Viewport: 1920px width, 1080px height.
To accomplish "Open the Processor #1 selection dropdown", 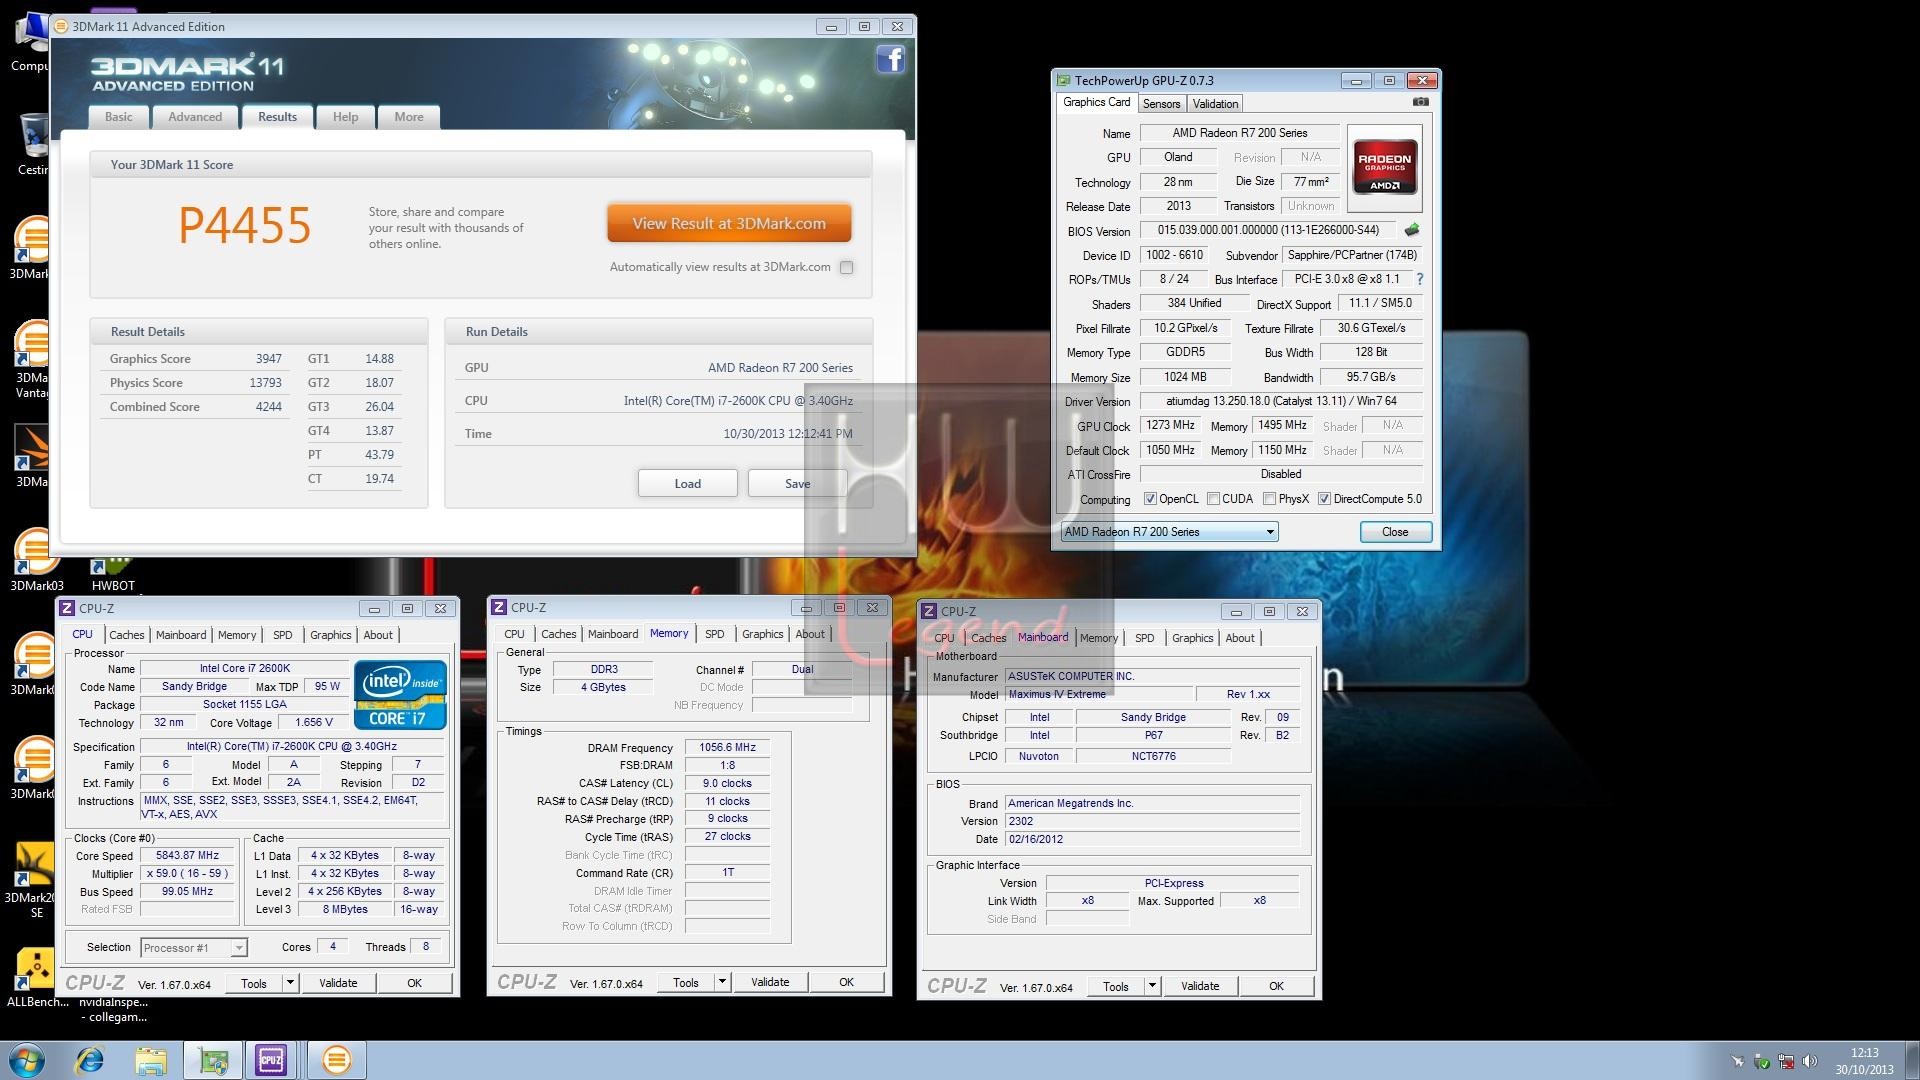I will tap(193, 947).
